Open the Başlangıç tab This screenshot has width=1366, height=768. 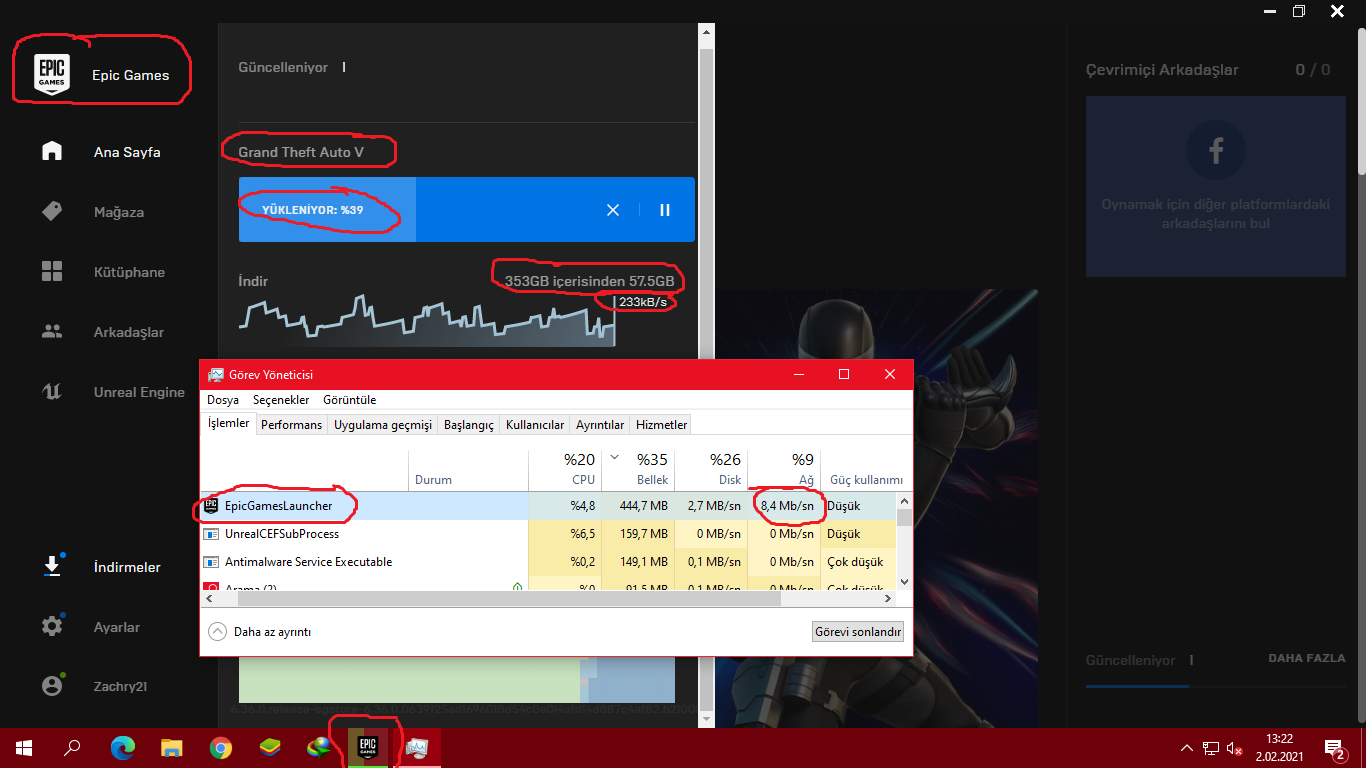469,425
